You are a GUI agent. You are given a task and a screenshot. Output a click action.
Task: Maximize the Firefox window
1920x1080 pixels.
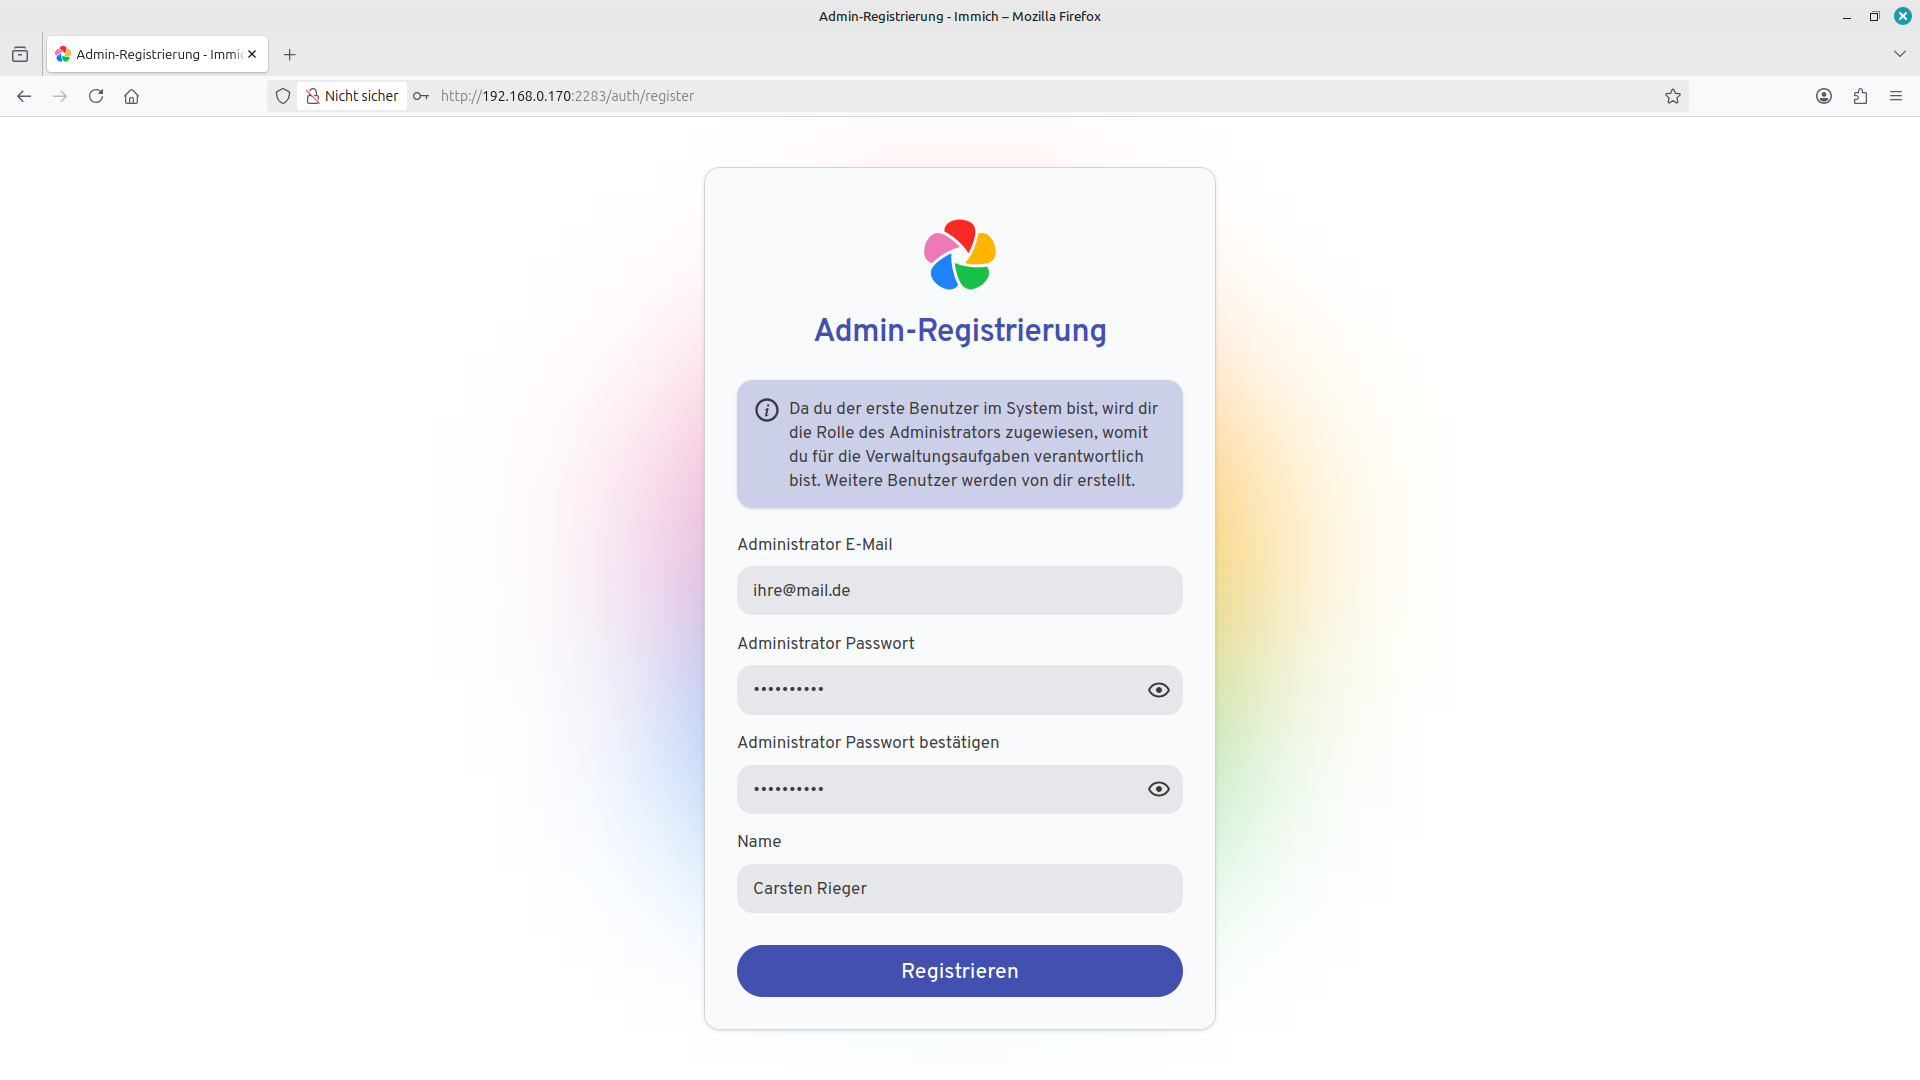click(1875, 16)
